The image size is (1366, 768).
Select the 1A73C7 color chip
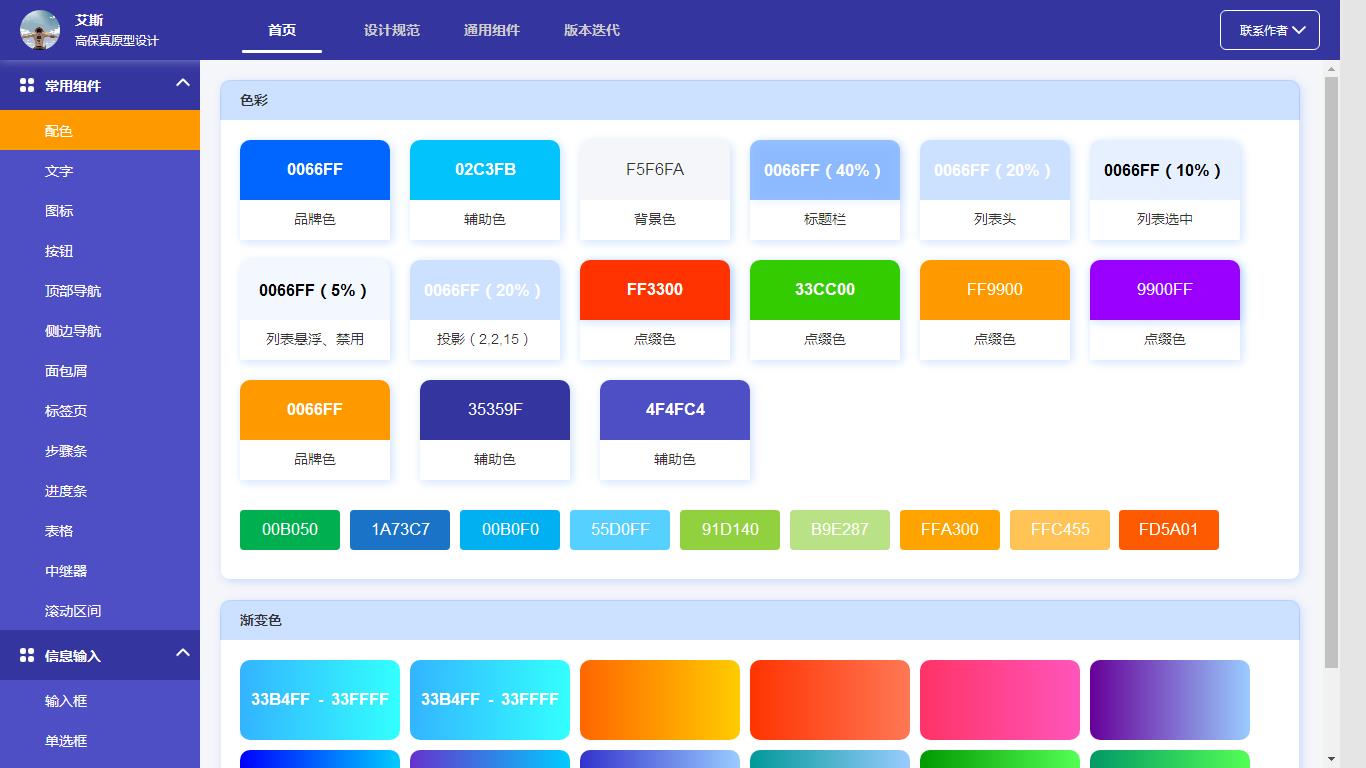400,530
